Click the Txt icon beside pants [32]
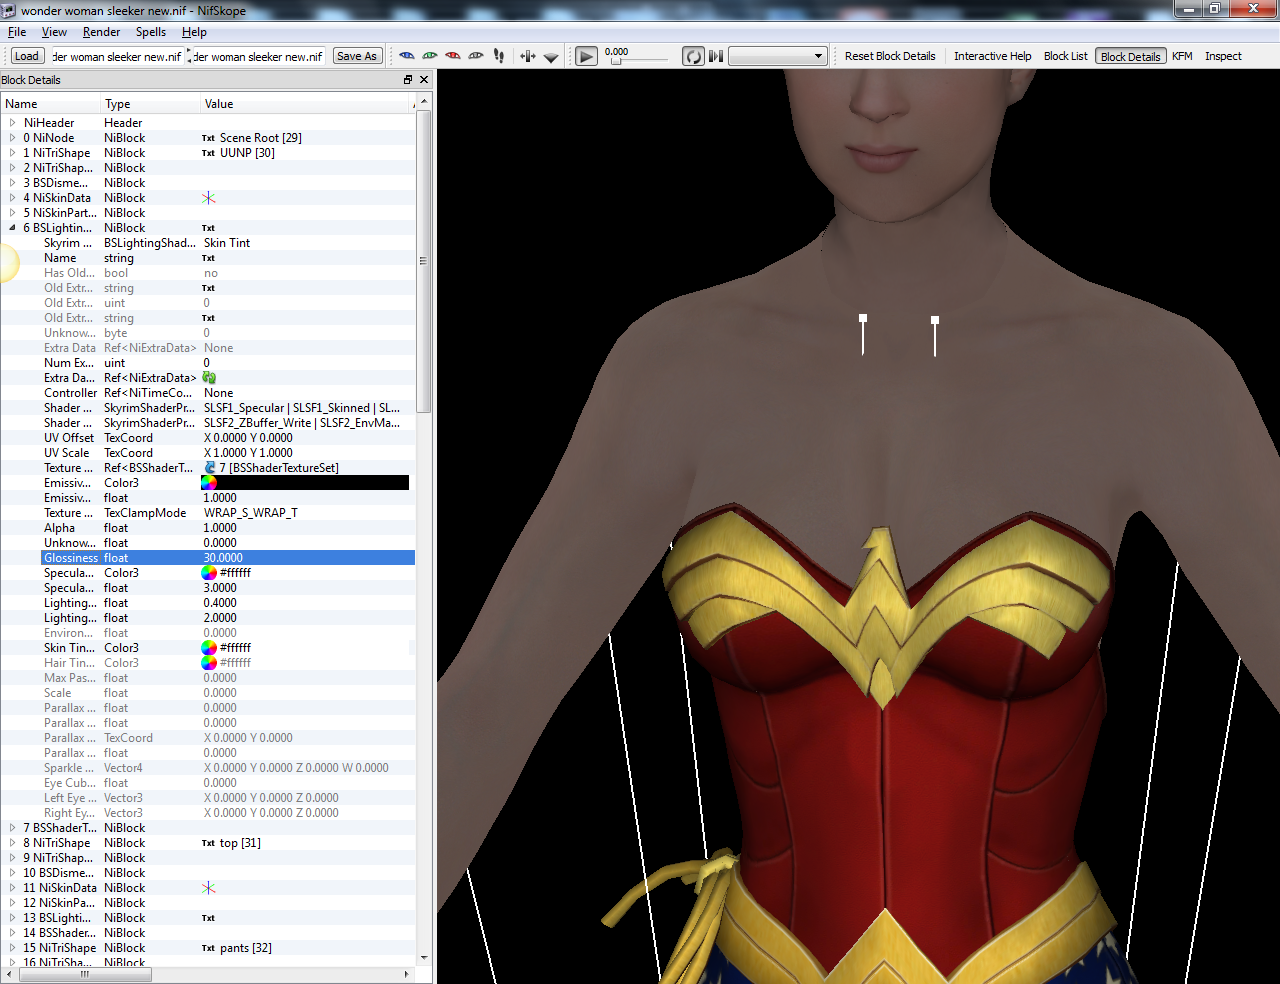 pyautogui.click(x=208, y=948)
